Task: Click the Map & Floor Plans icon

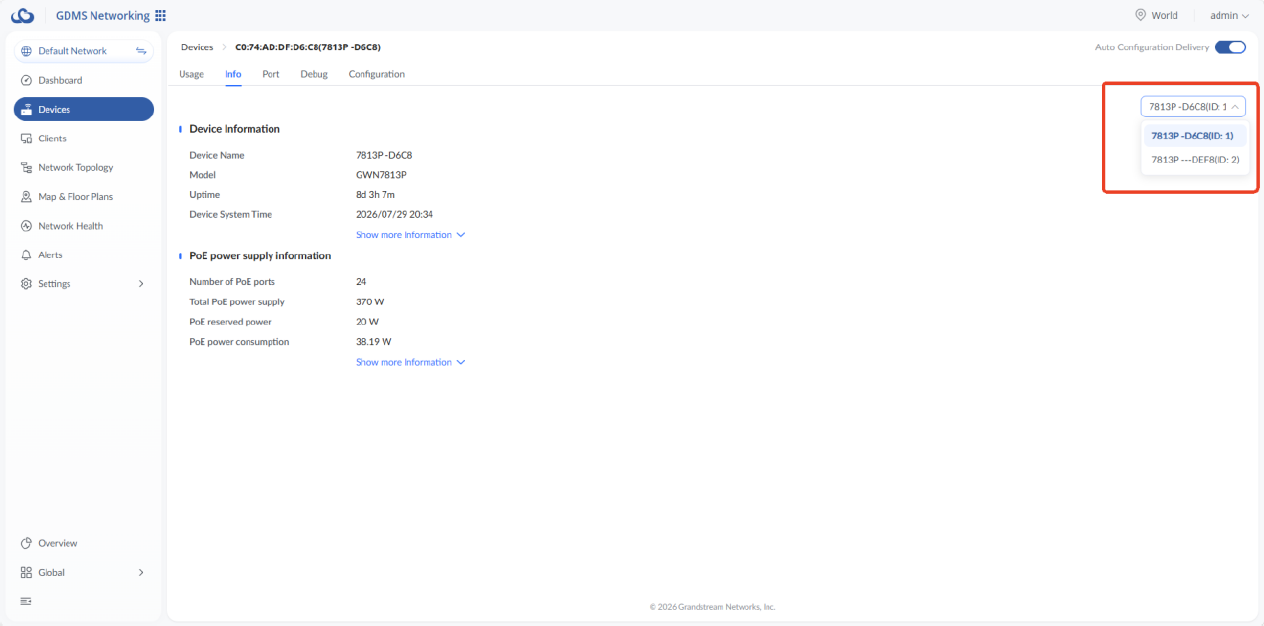Action: (27, 197)
